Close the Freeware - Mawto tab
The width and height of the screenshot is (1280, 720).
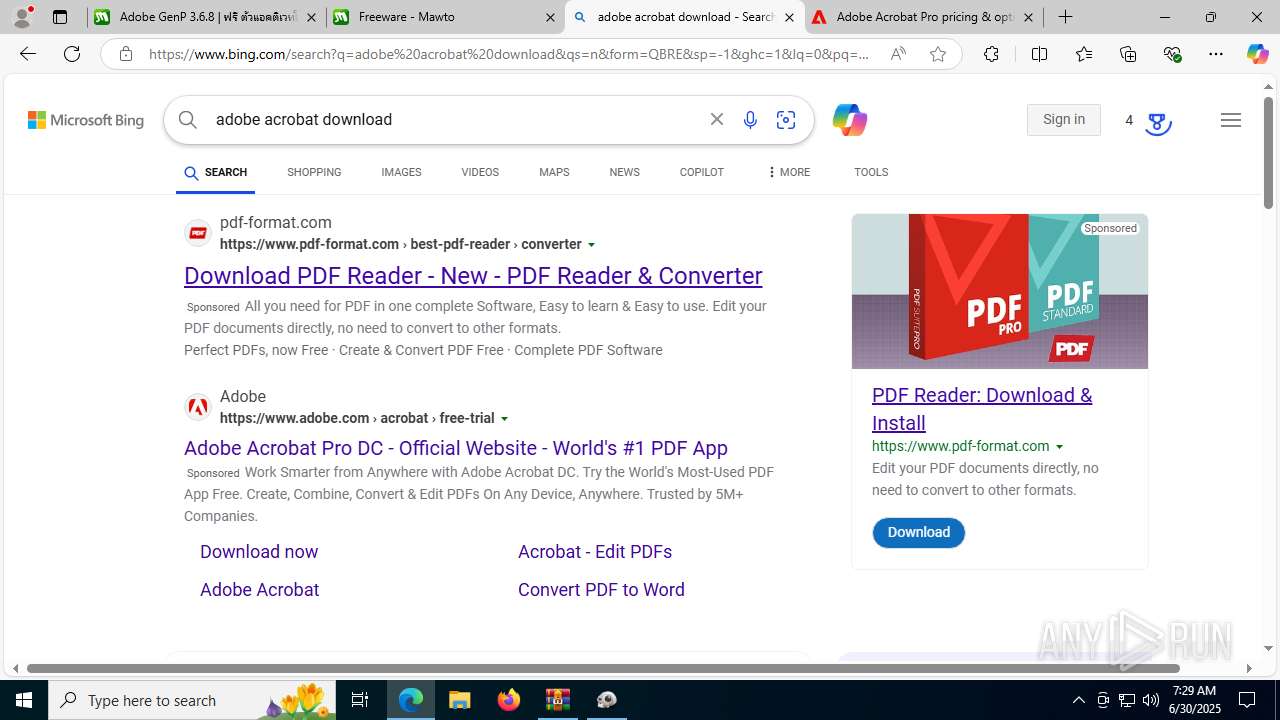pyautogui.click(x=551, y=17)
